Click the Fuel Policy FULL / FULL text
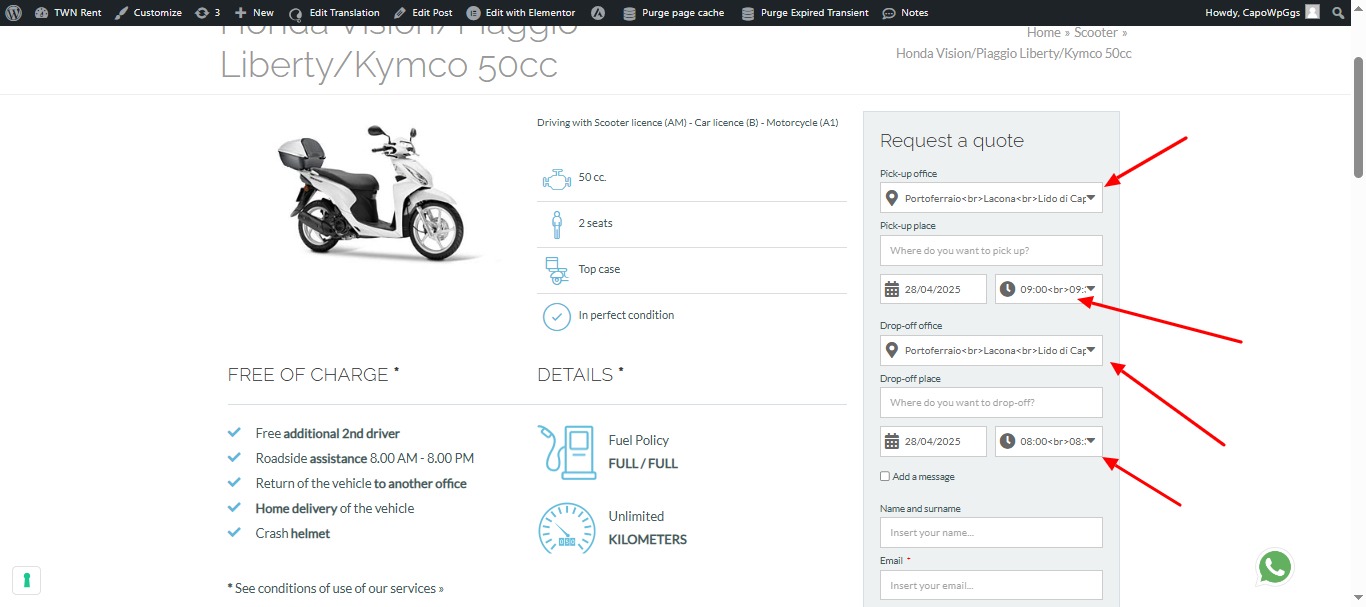The height and width of the screenshot is (607, 1366). point(643,452)
